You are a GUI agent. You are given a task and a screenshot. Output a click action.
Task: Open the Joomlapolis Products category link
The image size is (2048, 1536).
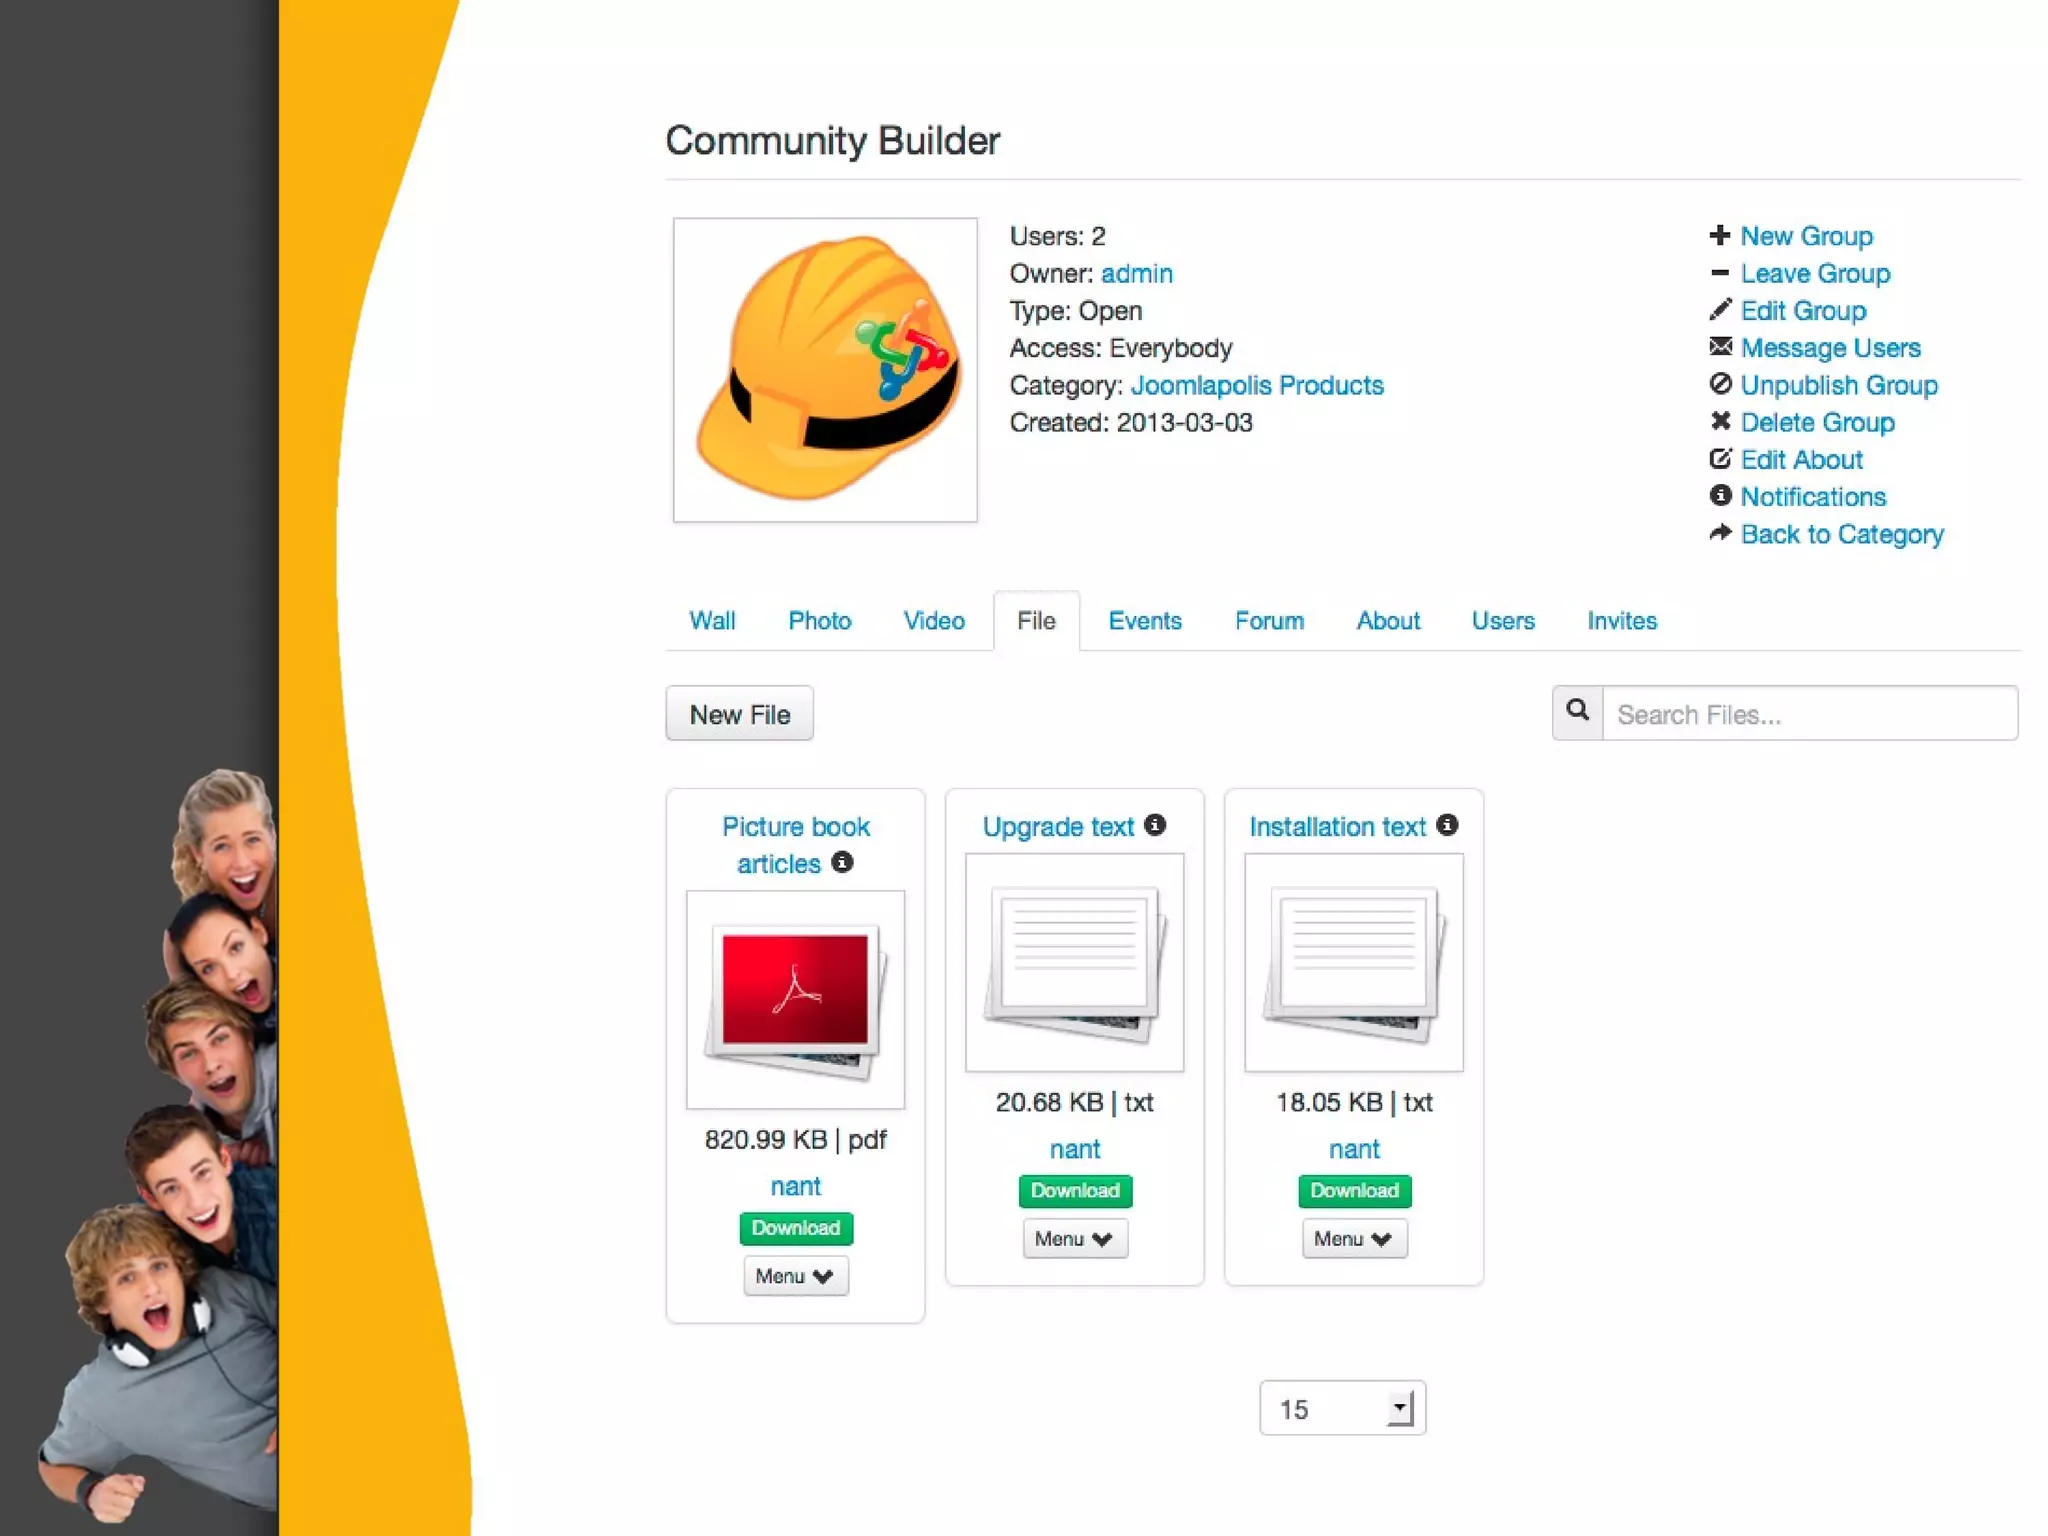[1256, 385]
